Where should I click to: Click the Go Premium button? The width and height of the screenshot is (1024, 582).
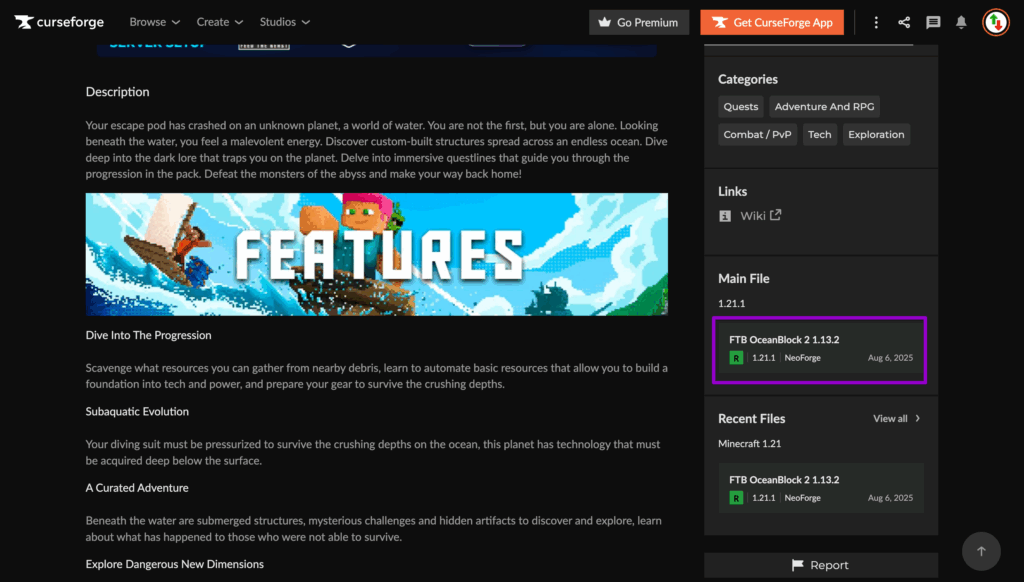(x=638, y=21)
